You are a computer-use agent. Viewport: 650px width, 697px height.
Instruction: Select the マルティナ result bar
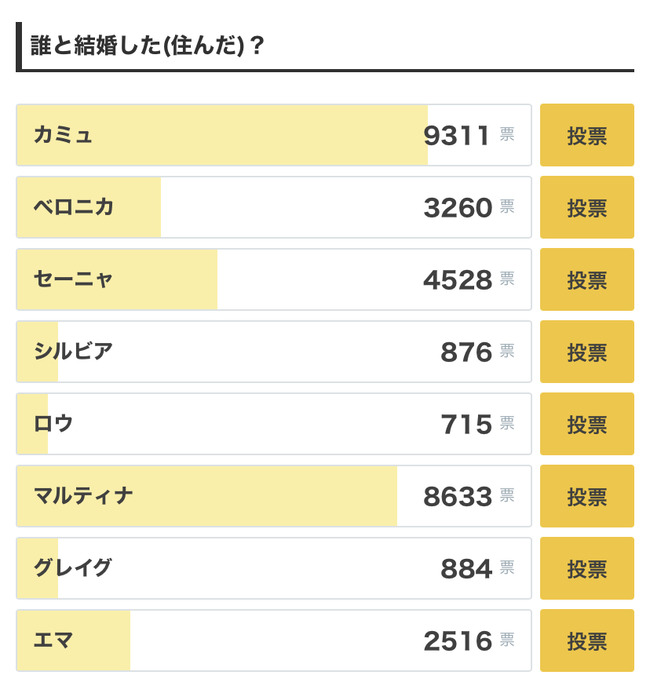click(274, 496)
